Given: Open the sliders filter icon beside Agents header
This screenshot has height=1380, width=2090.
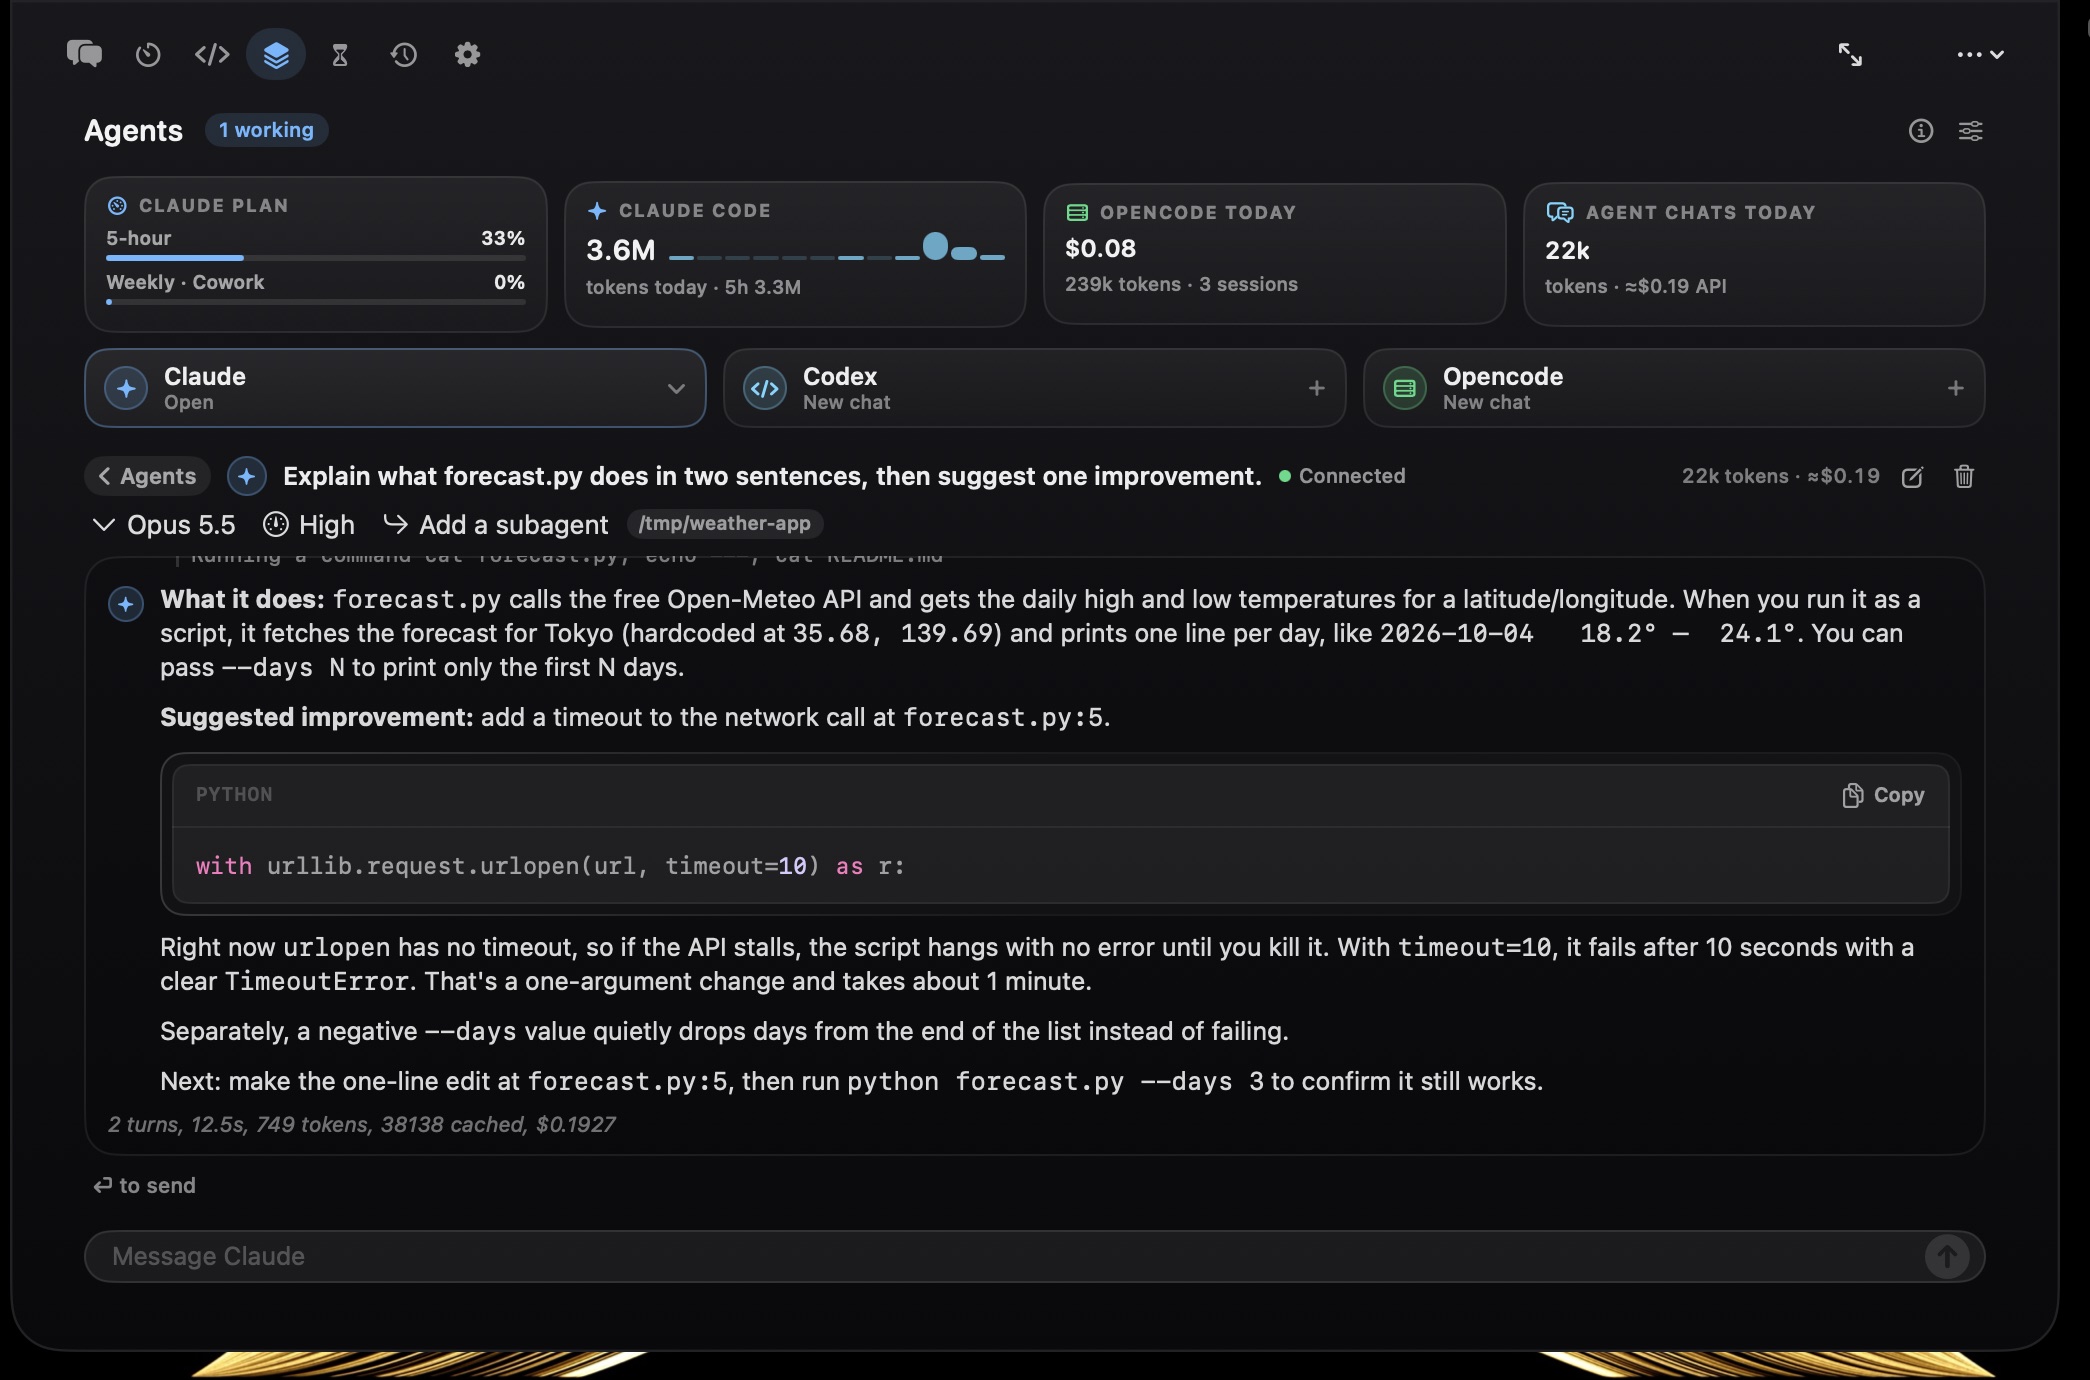Looking at the screenshot, I should point(1971,131).
